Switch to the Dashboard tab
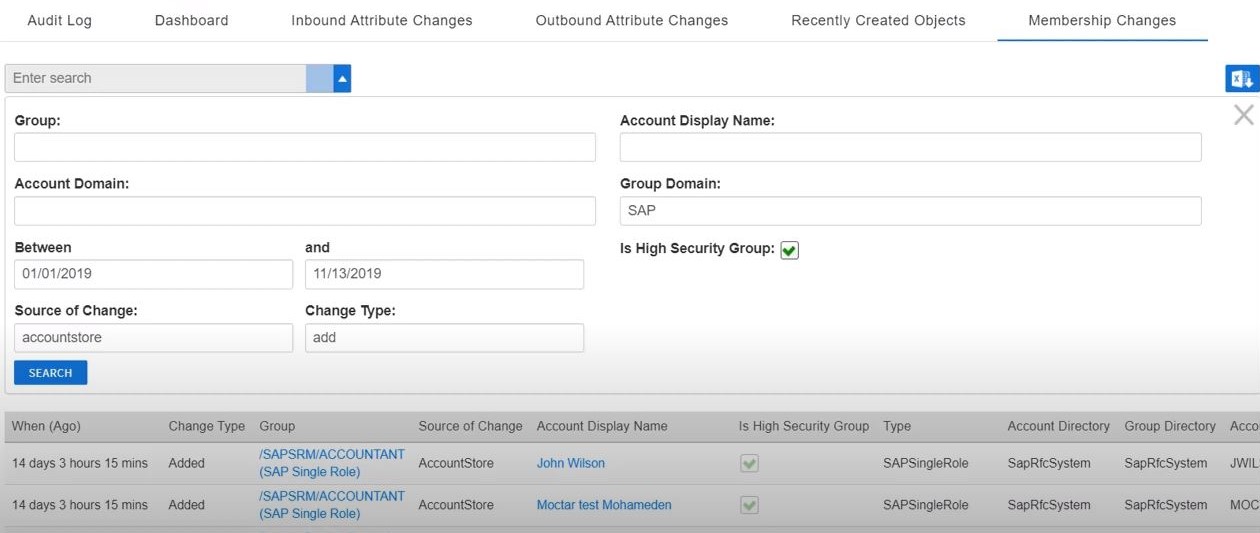Viewport: 1260px width, 533px height. click(191, 20)
